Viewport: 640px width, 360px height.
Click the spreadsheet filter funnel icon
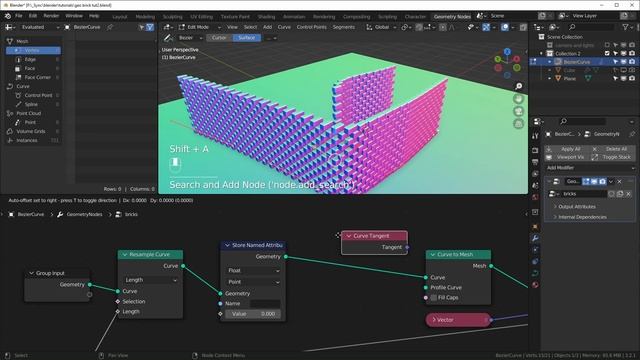pyautogui.click(x=150, y=27)
